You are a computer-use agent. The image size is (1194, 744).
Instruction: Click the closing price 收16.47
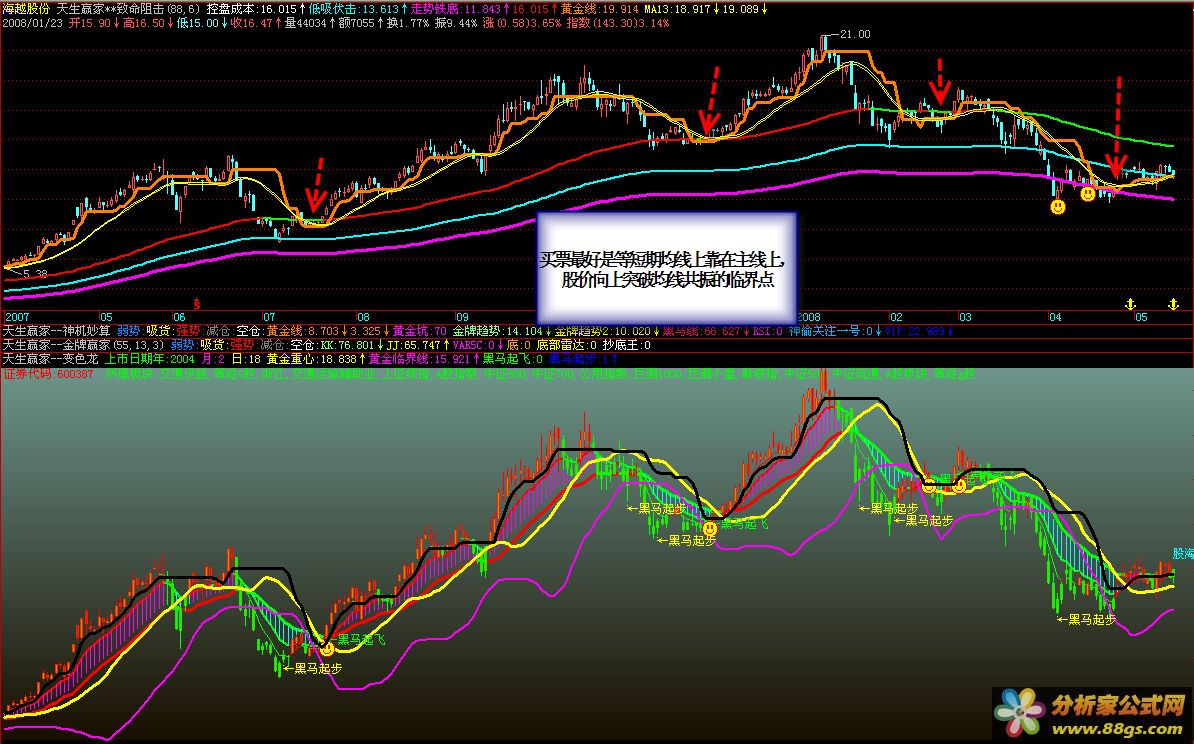pos(251,23)
